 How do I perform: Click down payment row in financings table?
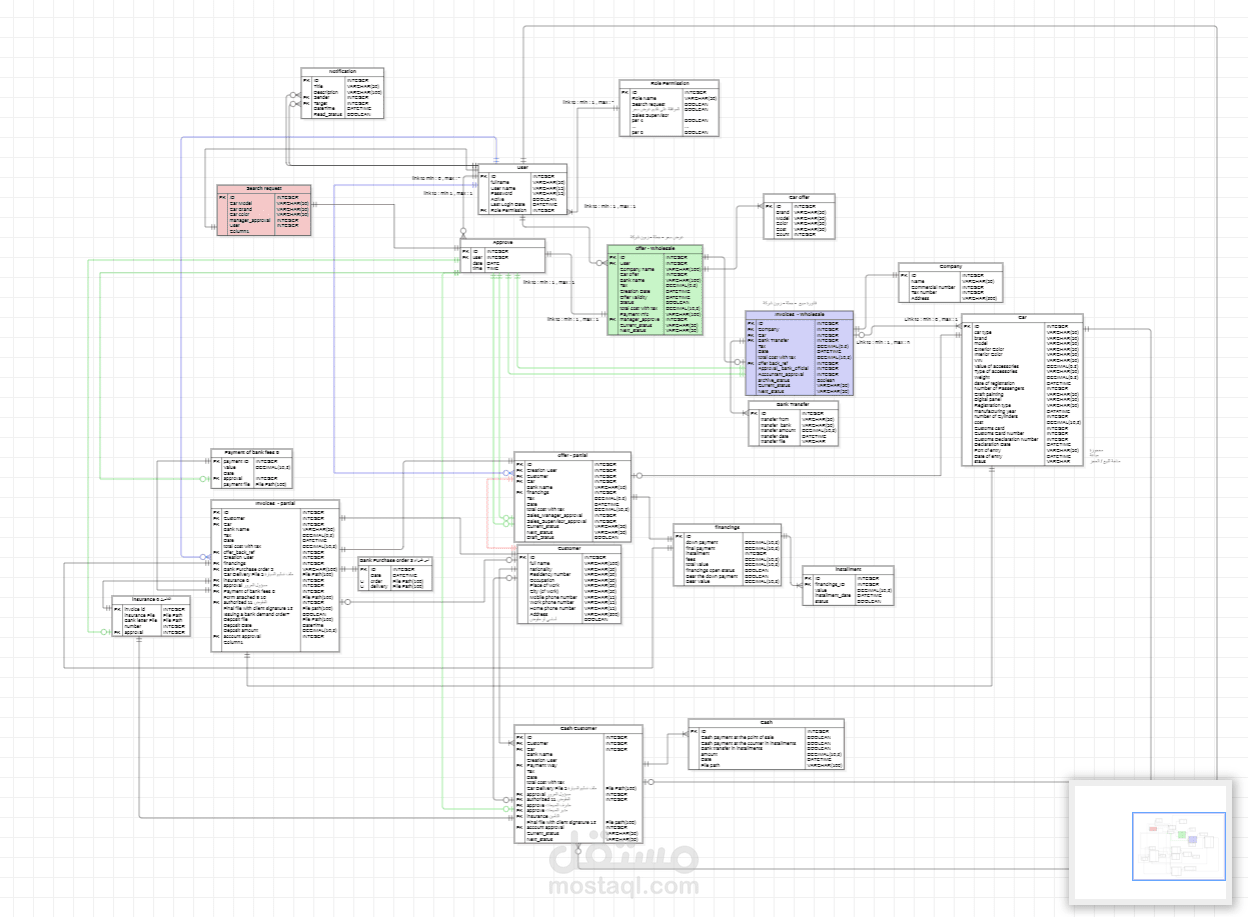pyautogui.click(x=727, y=542)
